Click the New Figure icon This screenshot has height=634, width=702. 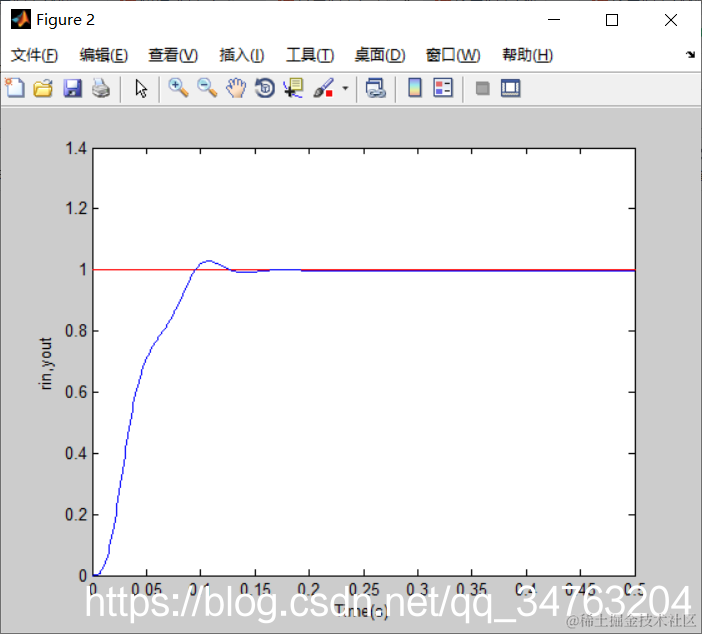(15, 88)
